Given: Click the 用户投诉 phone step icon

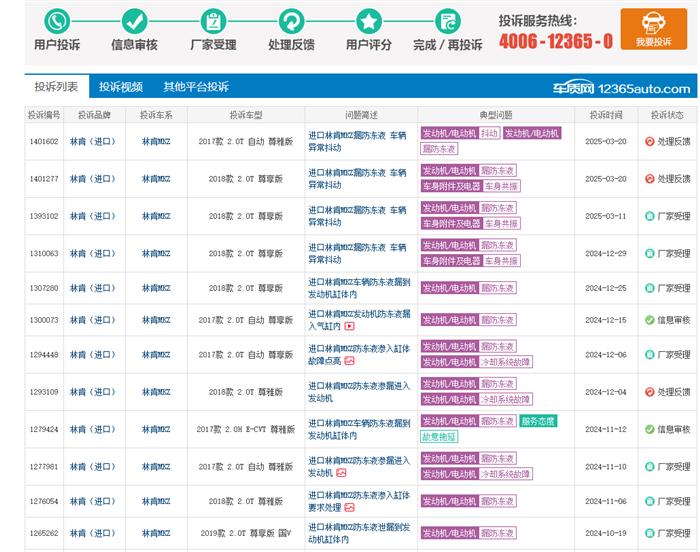Looking at the screenshot, I should coord(57,21).
